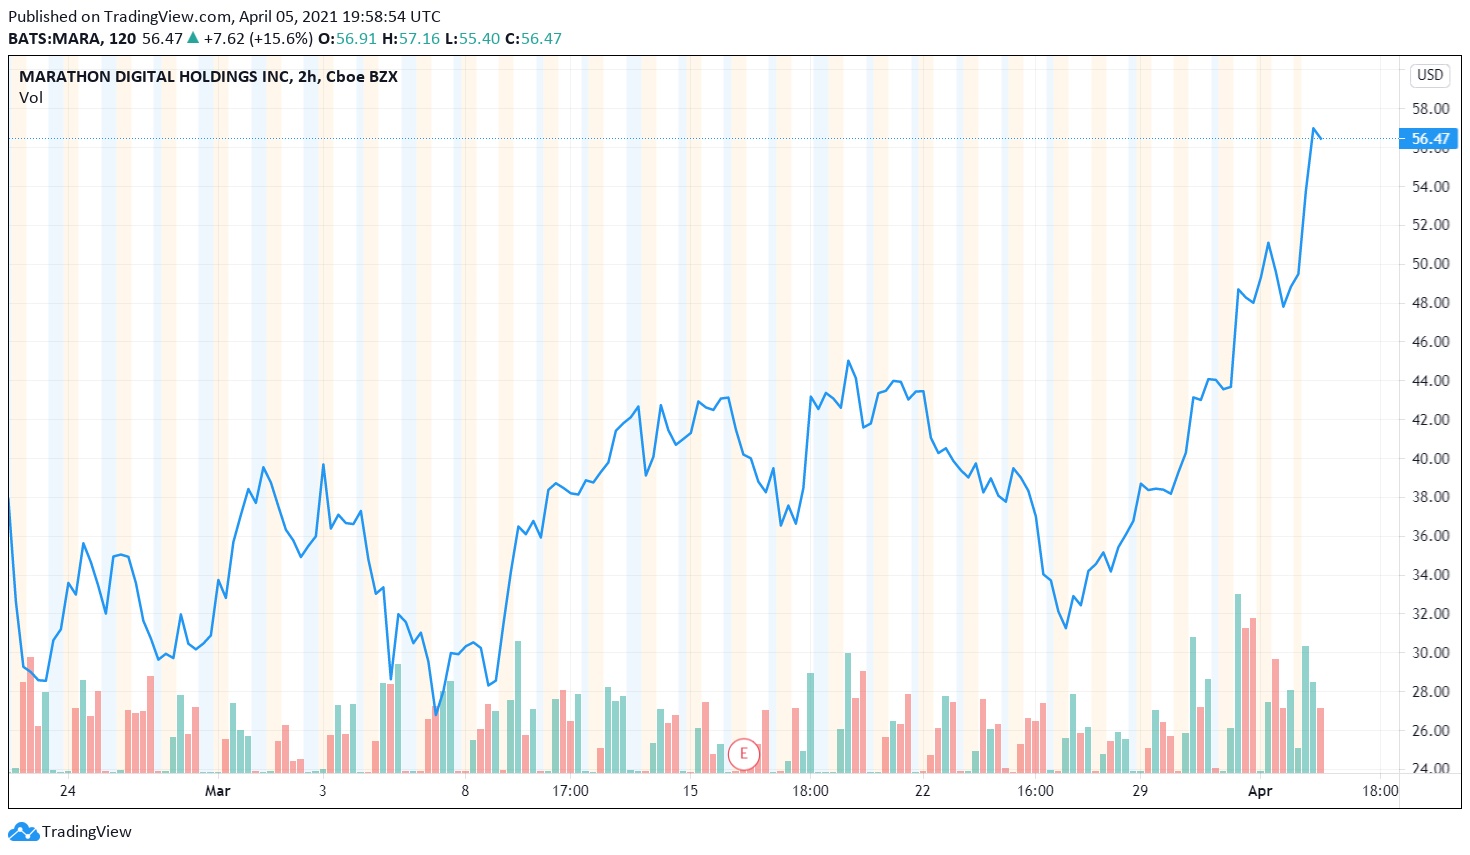The width and height of the screenshot is (1470, 855).
Task: Select the Mar date axis label
Action: [217, 791]
